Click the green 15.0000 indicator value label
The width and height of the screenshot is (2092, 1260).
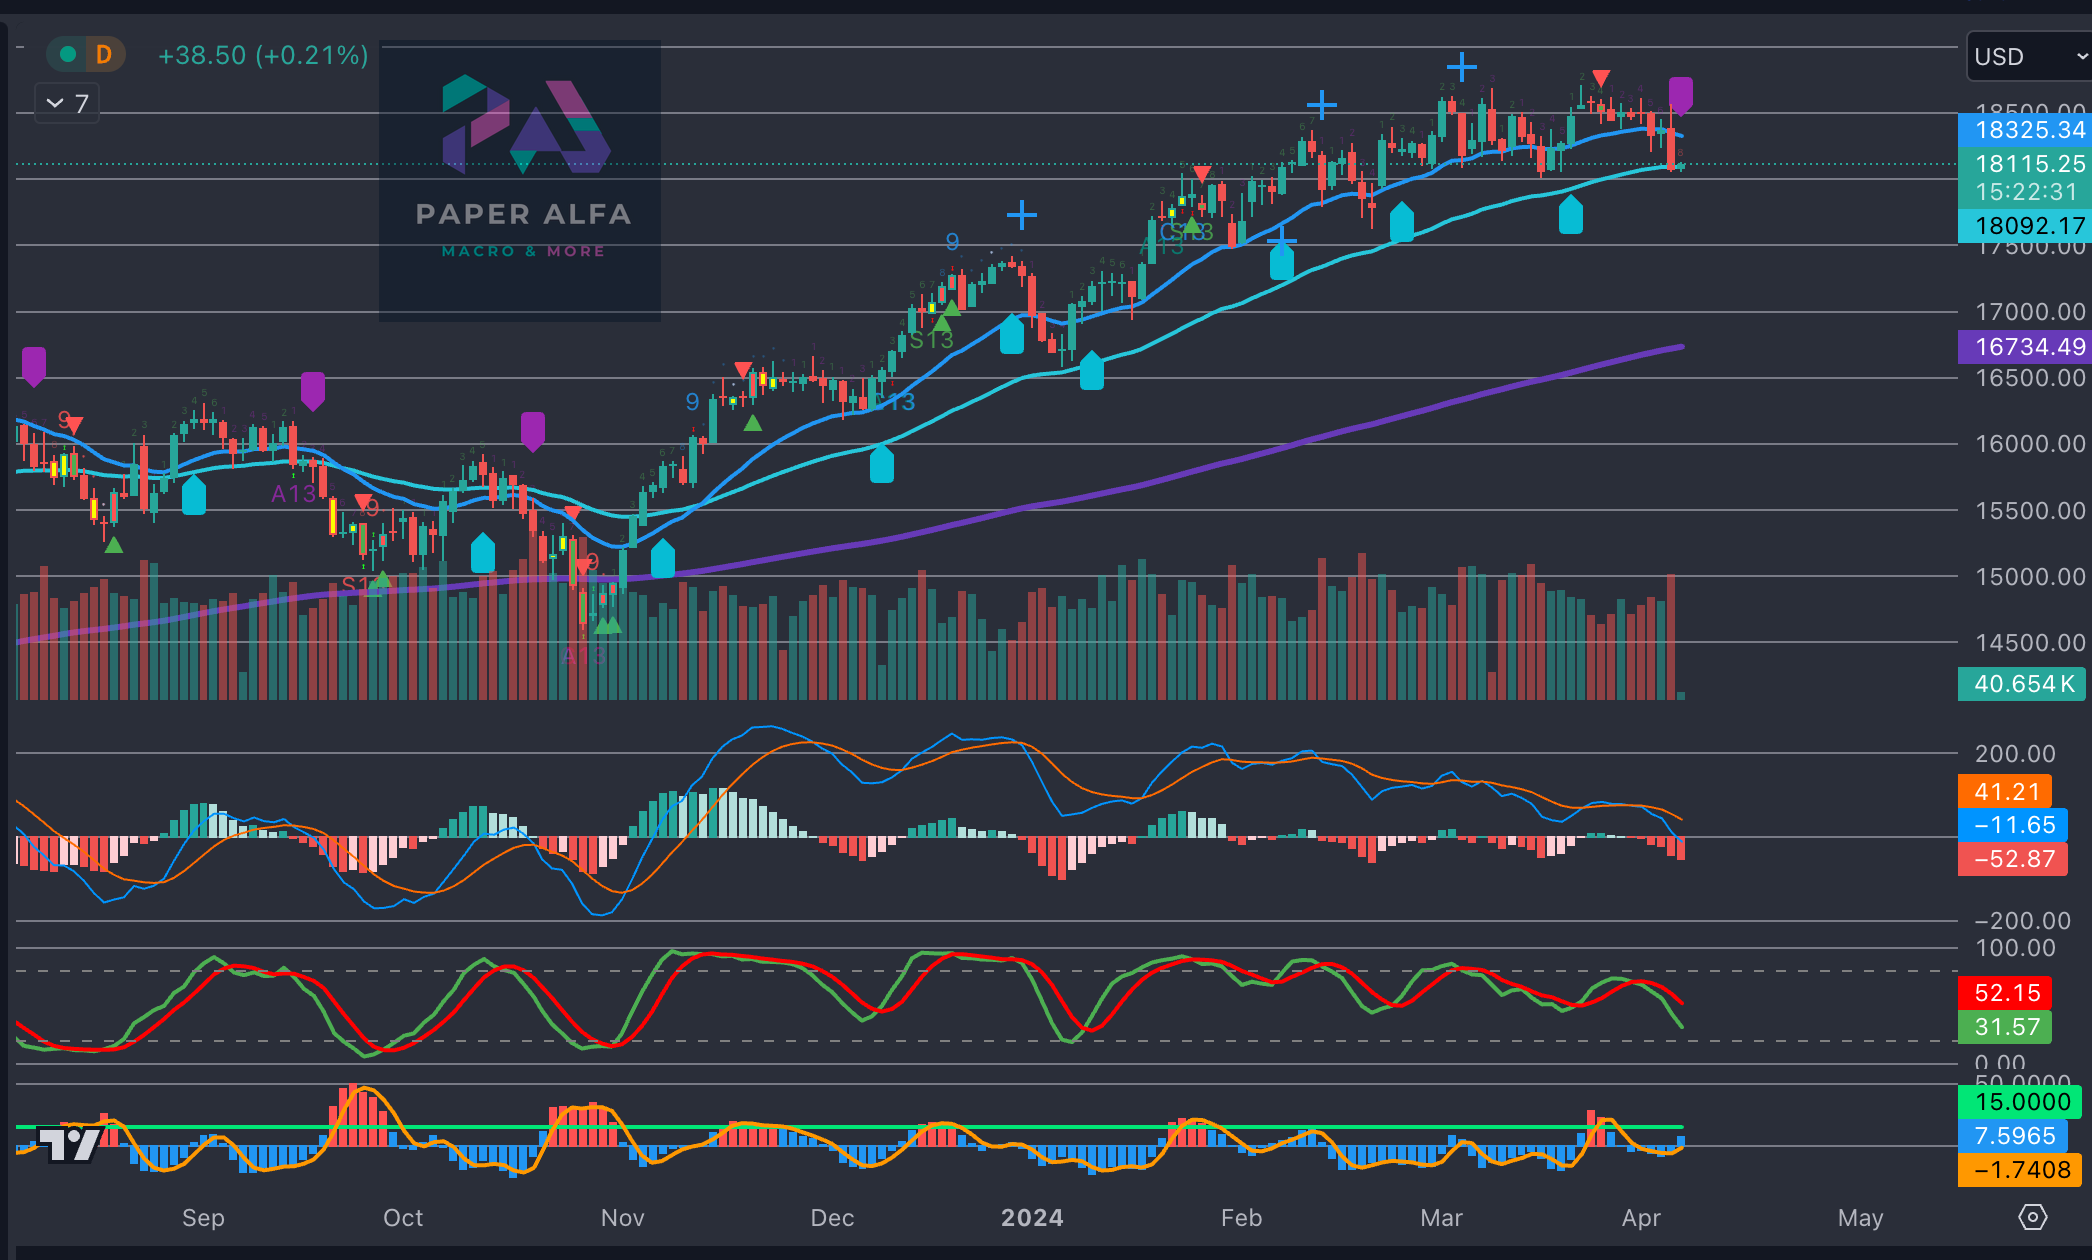pyautogui.click(x=2020, y=1102)
